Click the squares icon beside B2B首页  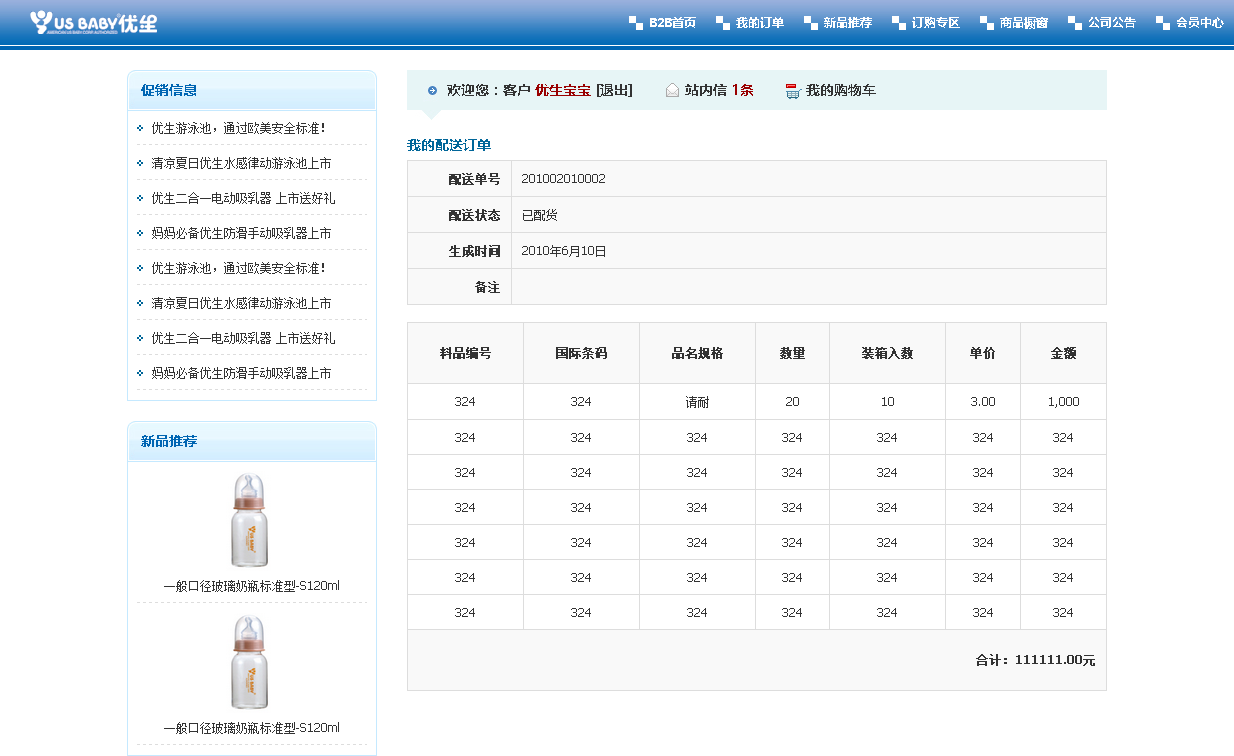coord(636,23)
